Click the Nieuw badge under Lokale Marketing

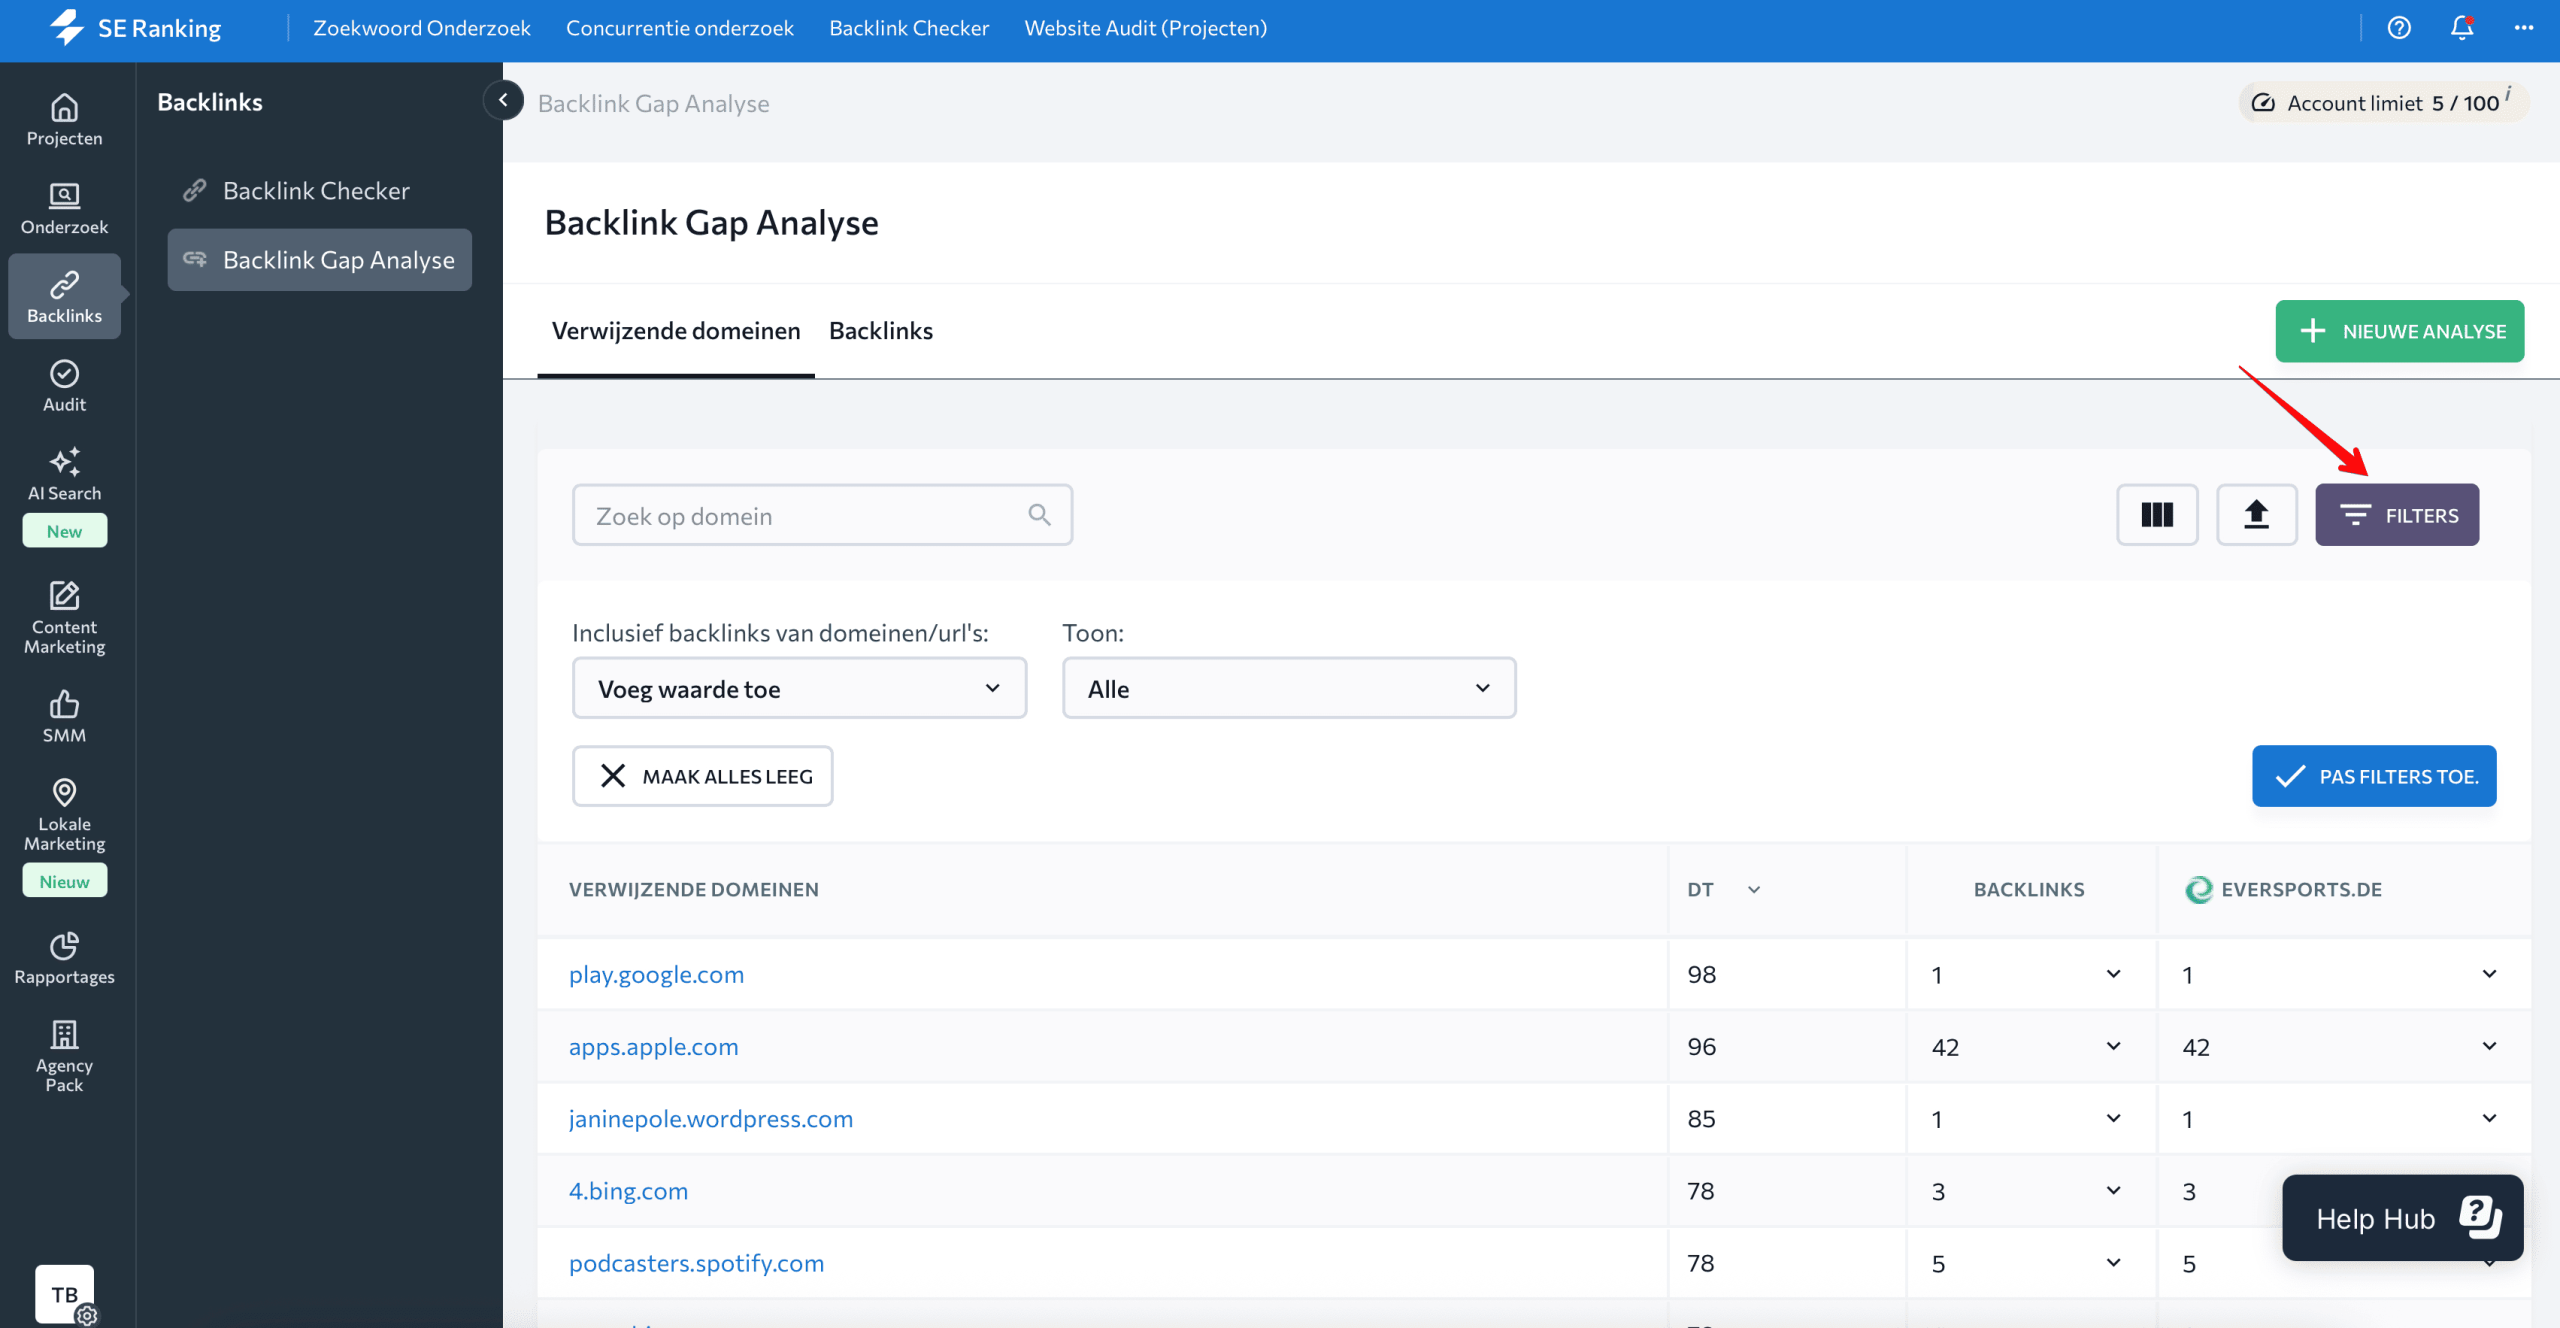[x=64, y=881]
